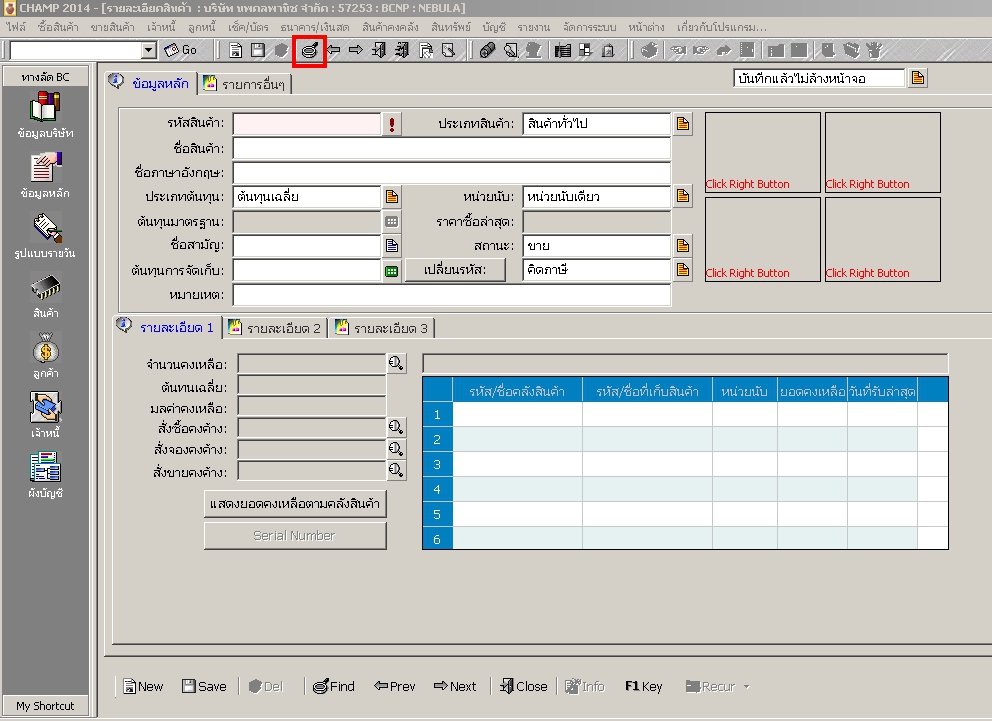
Task: Open the ธนาคาร/เงินสด menu
Action: coord(314,27)
